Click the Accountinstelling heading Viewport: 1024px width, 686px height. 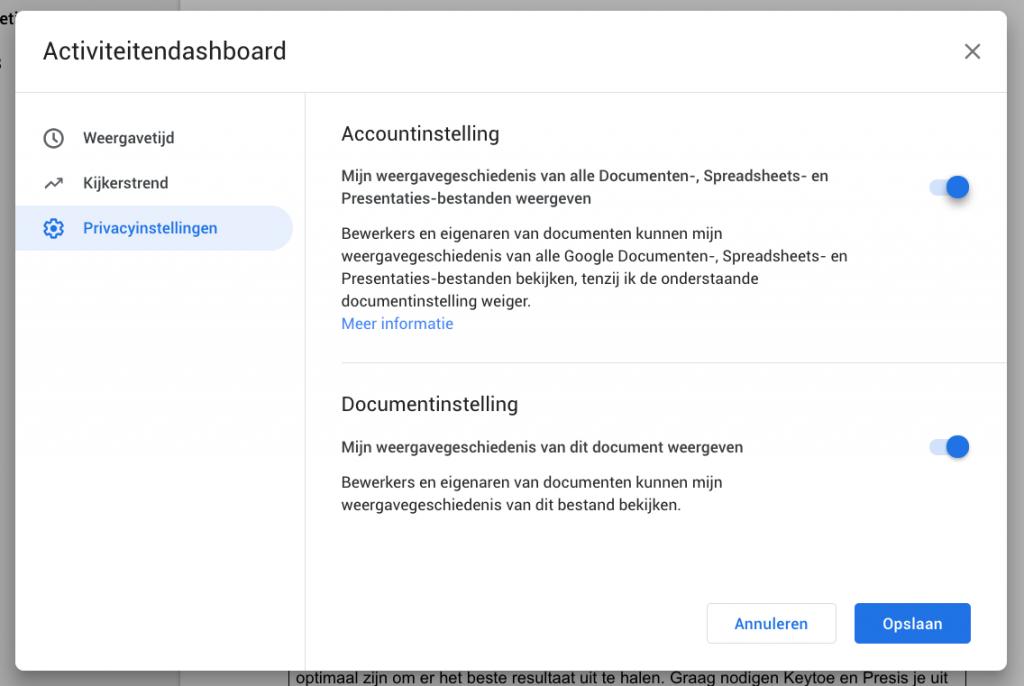point(420,134)
